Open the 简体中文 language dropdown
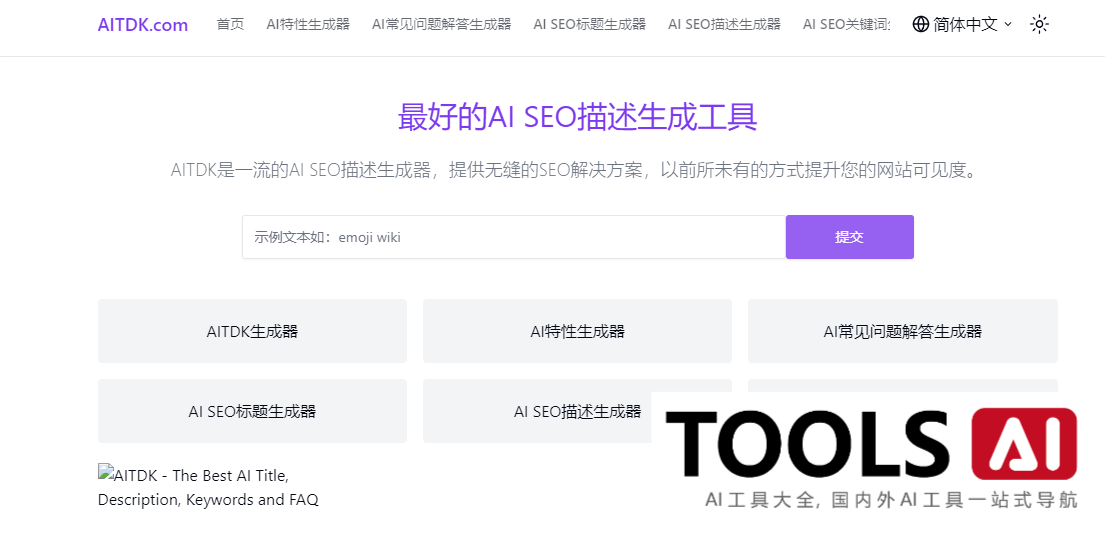 click(965, 24)
